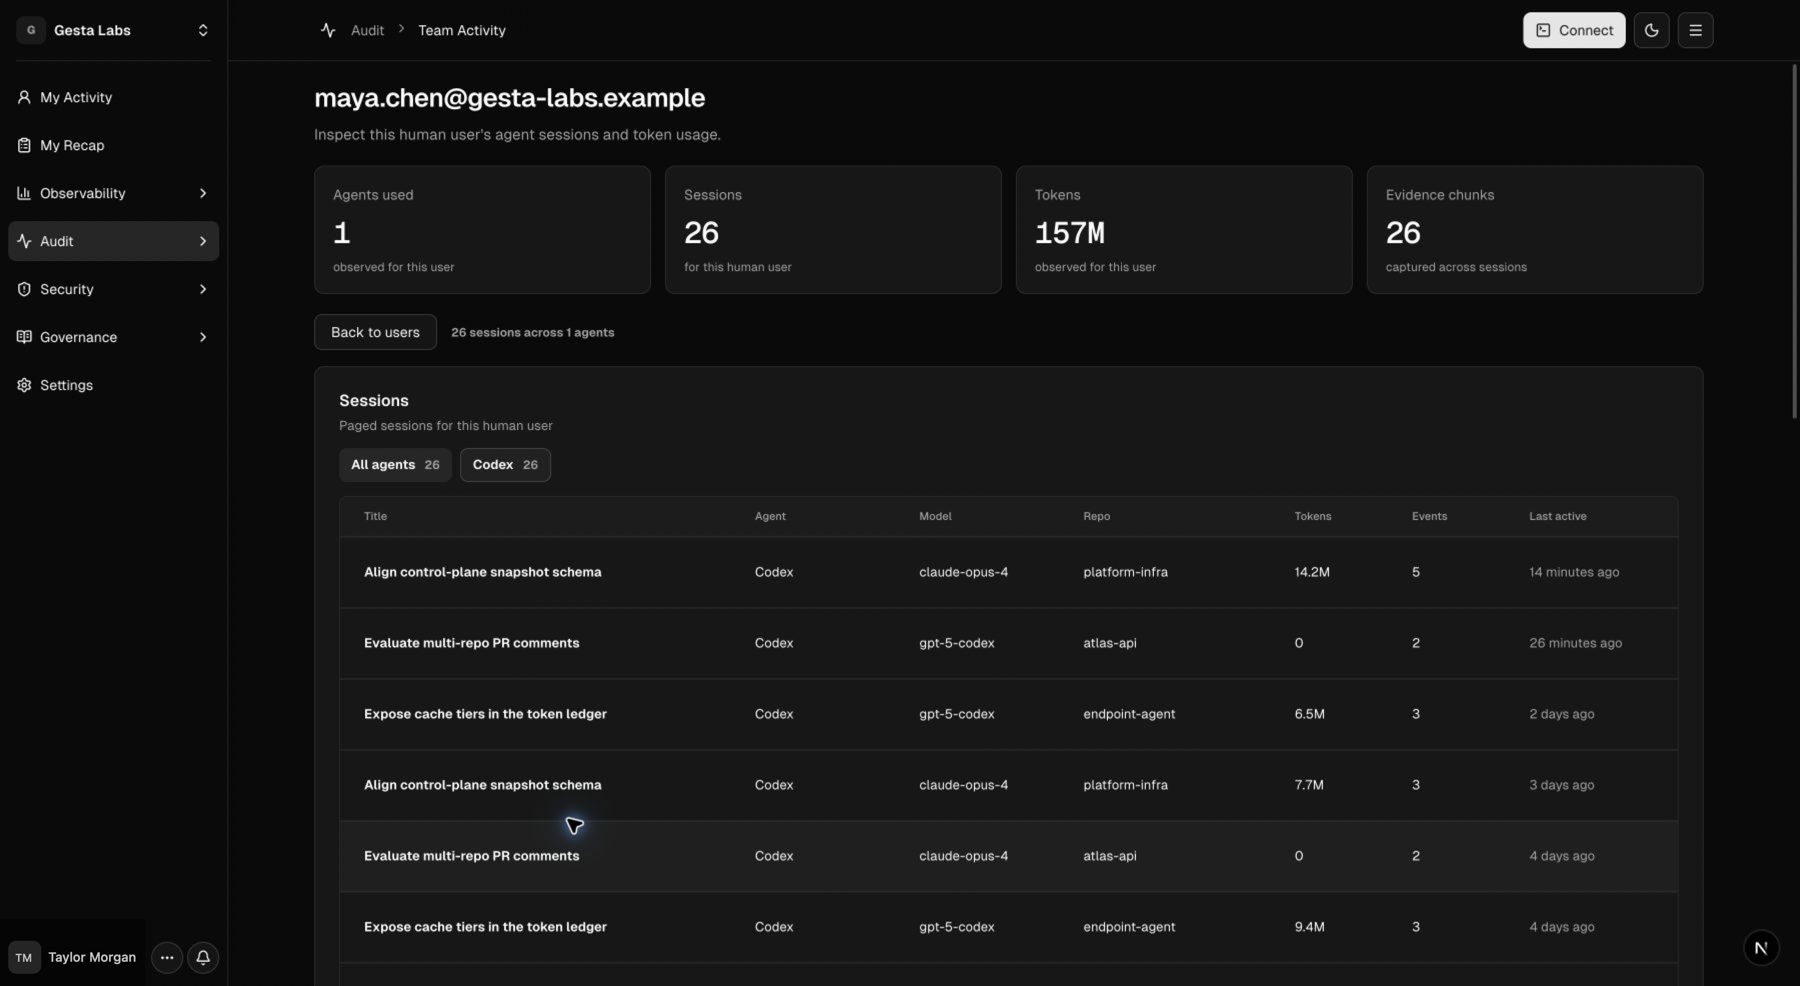Click the maya.chen@gesta-labs.example heading

coord(509,98)
